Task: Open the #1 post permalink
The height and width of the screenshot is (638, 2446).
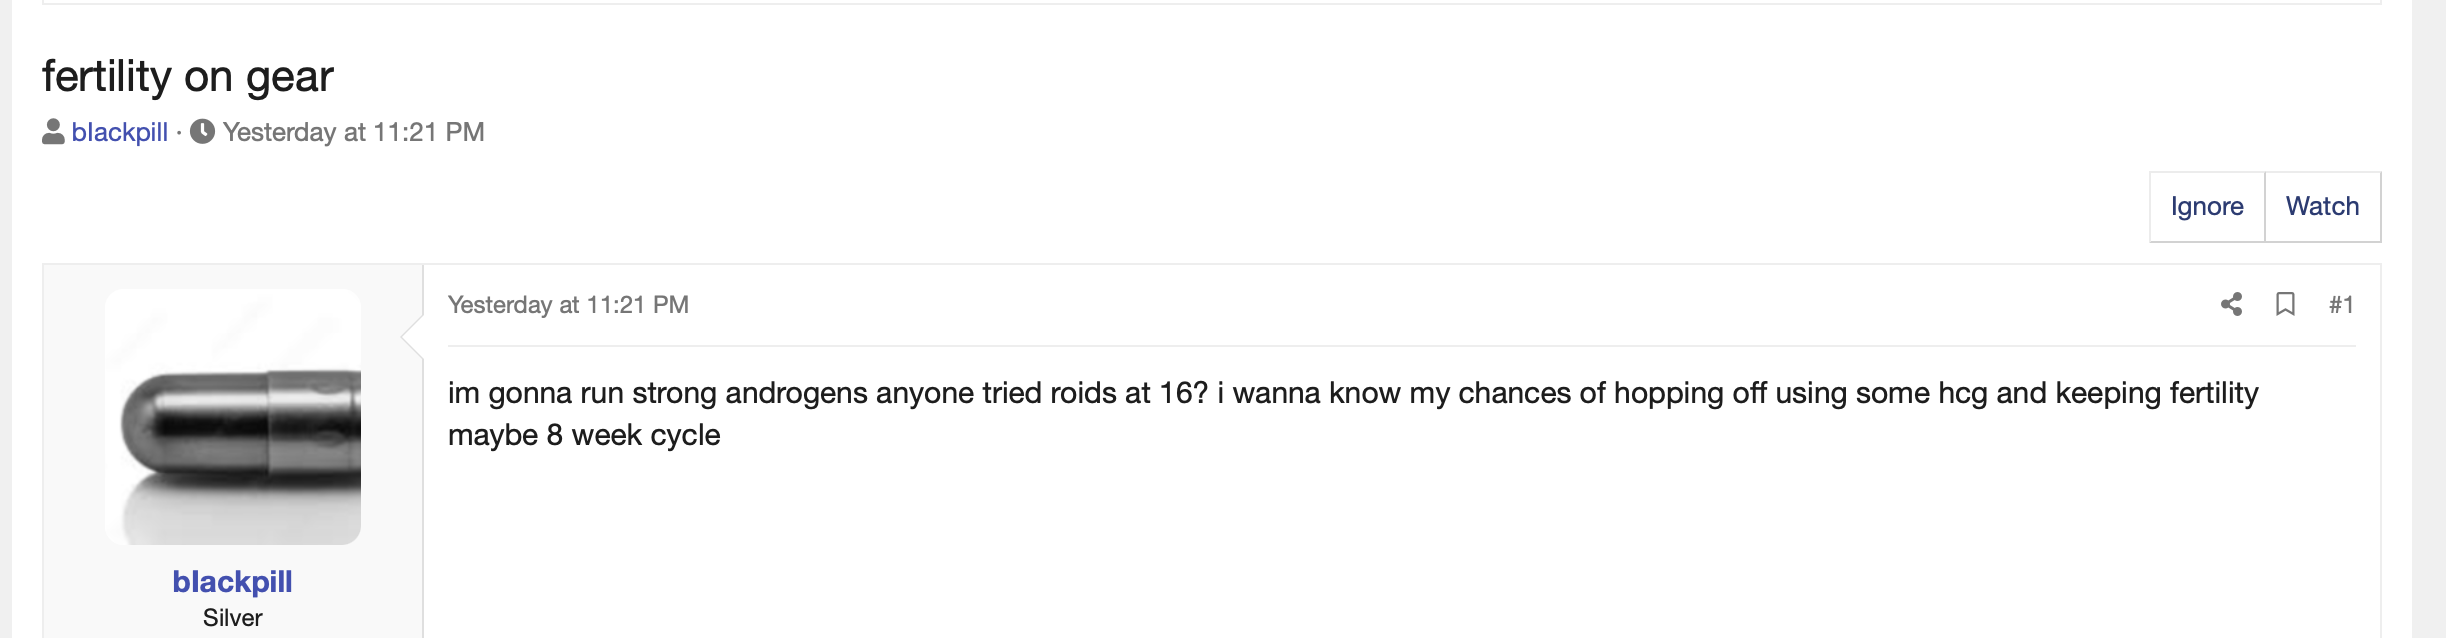Action: pos(2341,305)
